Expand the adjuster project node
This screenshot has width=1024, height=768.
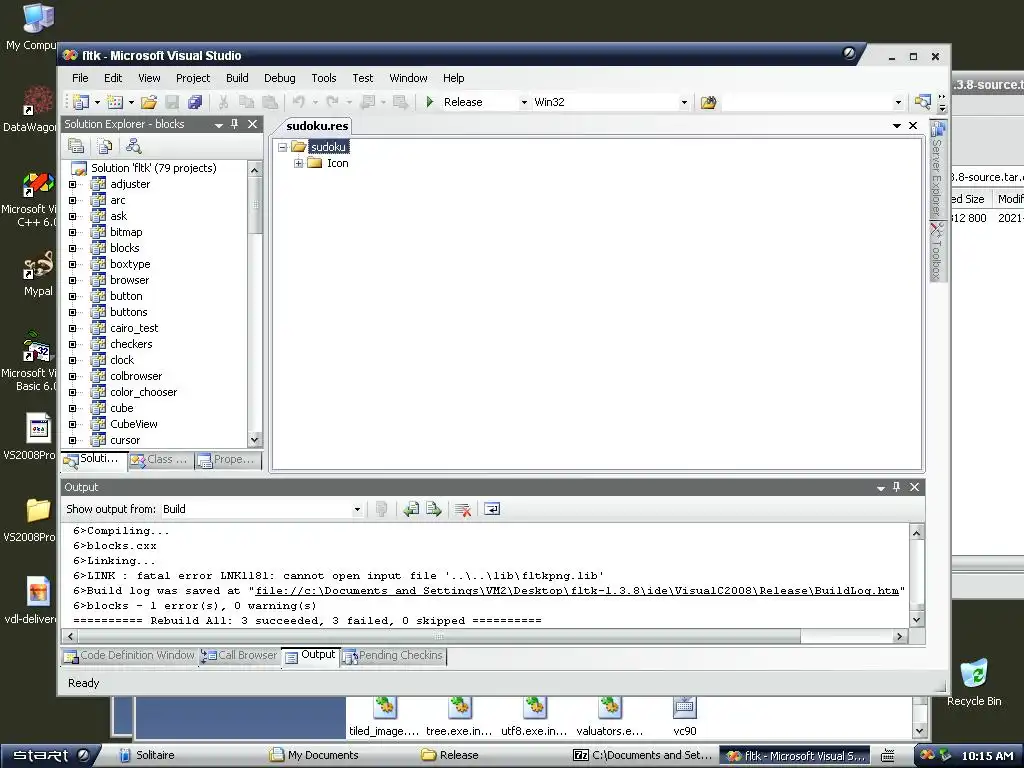click(72, 184)
